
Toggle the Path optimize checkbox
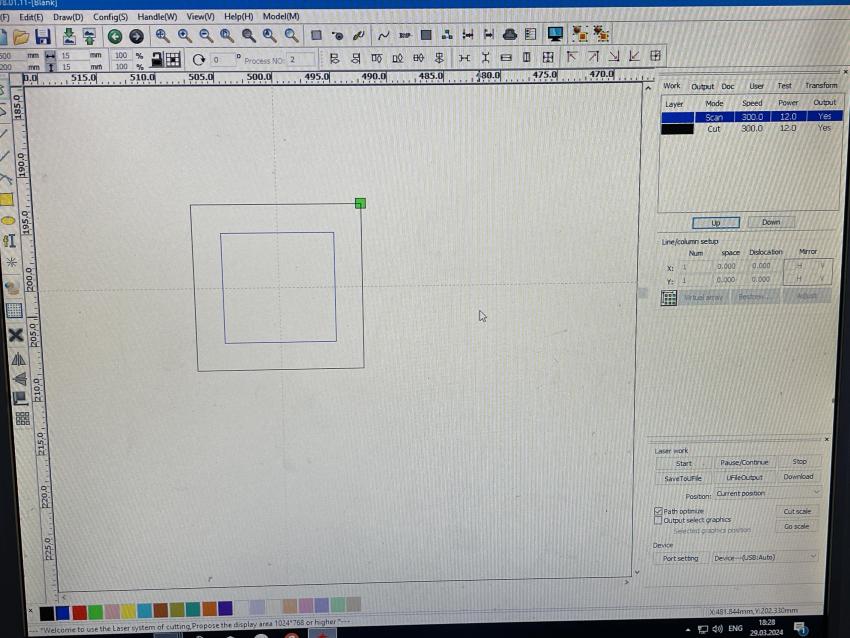(658, 511)
